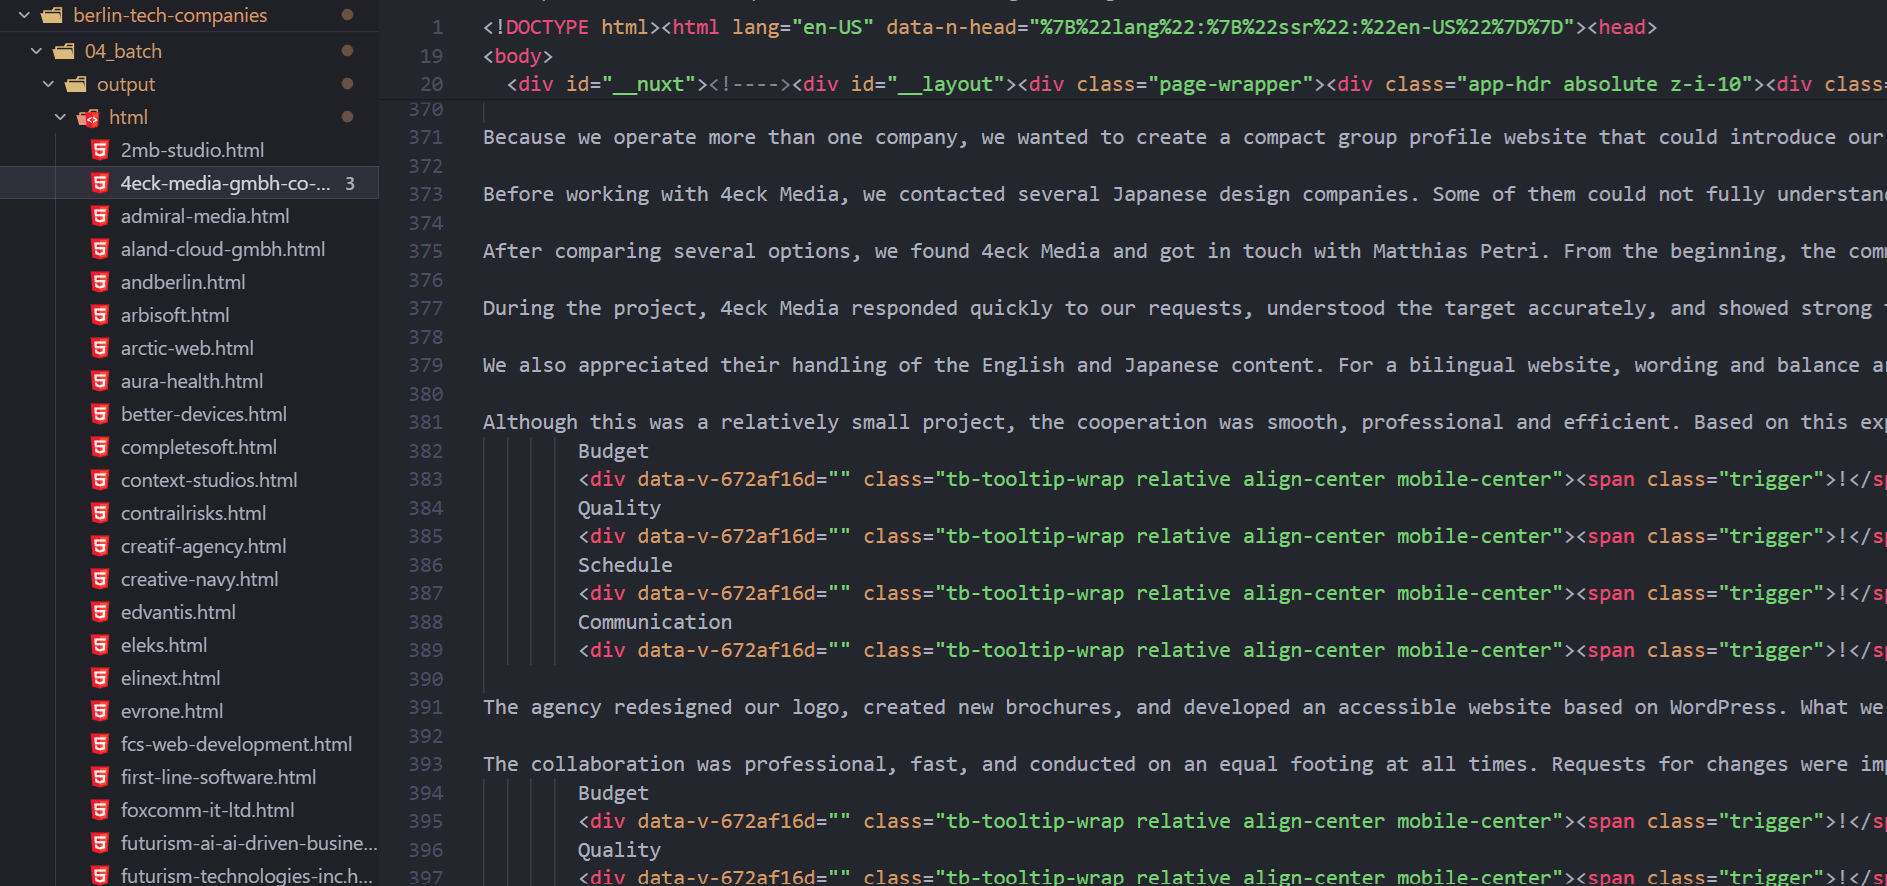The image size is (1887, 886).
Task: Click HTML5 icon of arbisoft.html
Action: (x=100, y=315)
